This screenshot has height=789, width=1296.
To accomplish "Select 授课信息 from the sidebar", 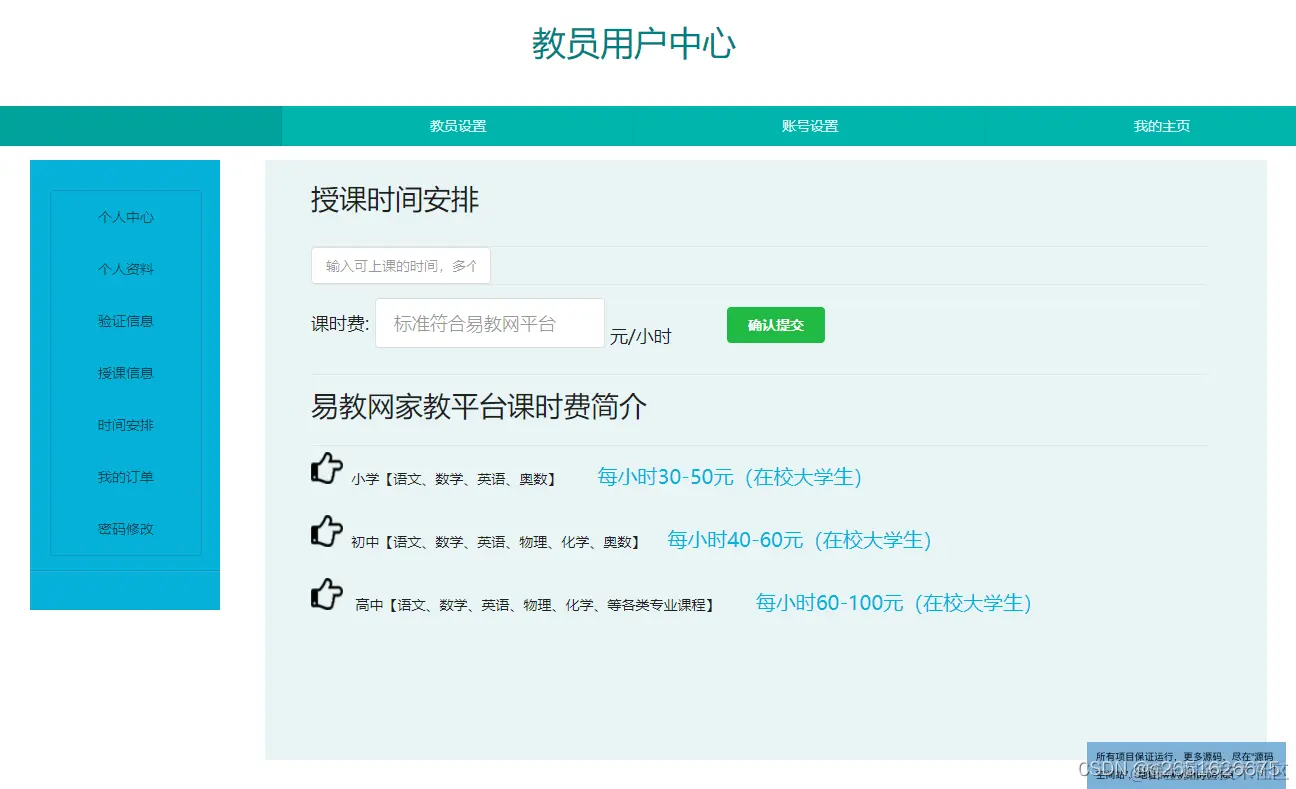I will (x=125, y=373).
